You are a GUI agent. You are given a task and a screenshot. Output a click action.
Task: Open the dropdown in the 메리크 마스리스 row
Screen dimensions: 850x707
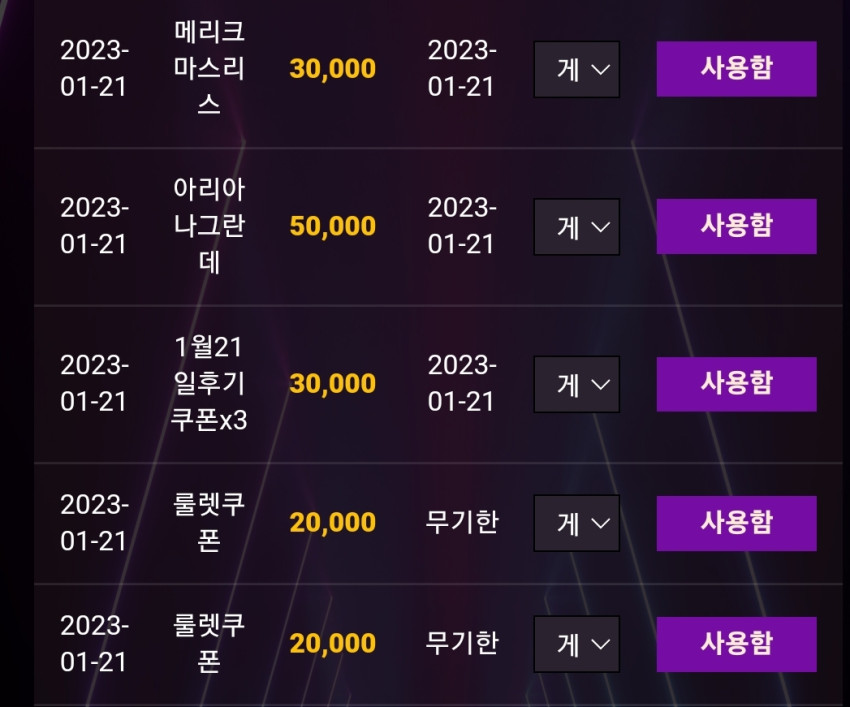pos(576,69)
